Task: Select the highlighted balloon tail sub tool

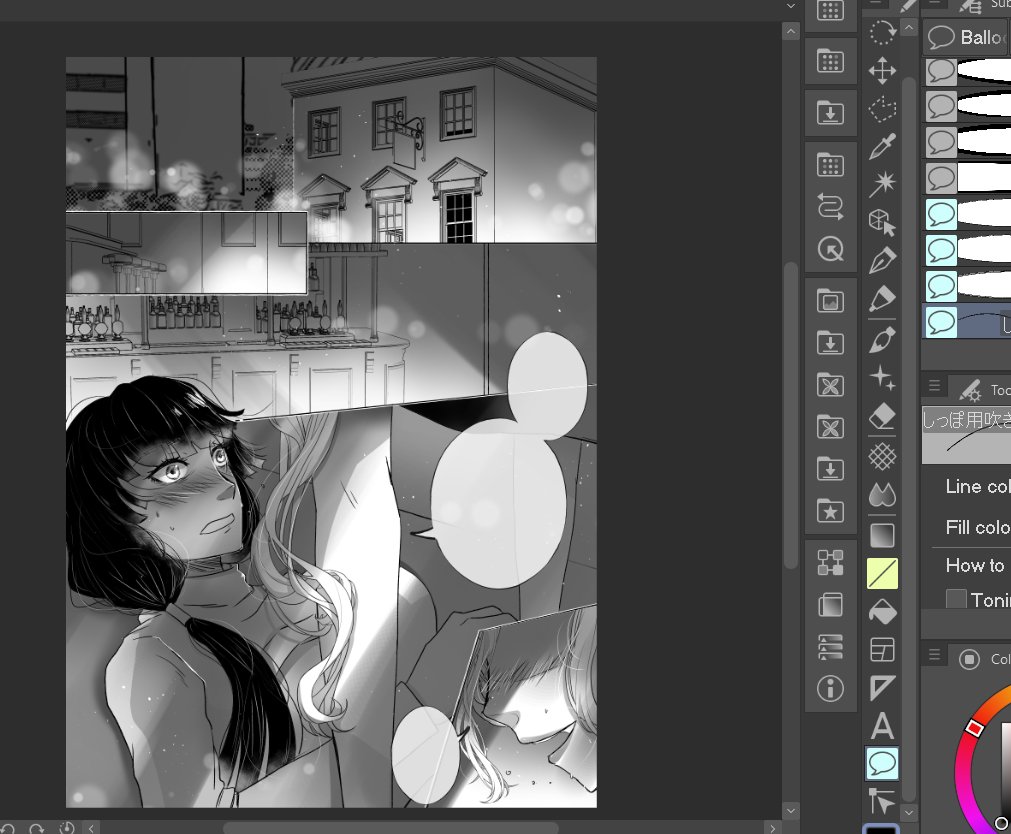Action: tap(967, 321)
